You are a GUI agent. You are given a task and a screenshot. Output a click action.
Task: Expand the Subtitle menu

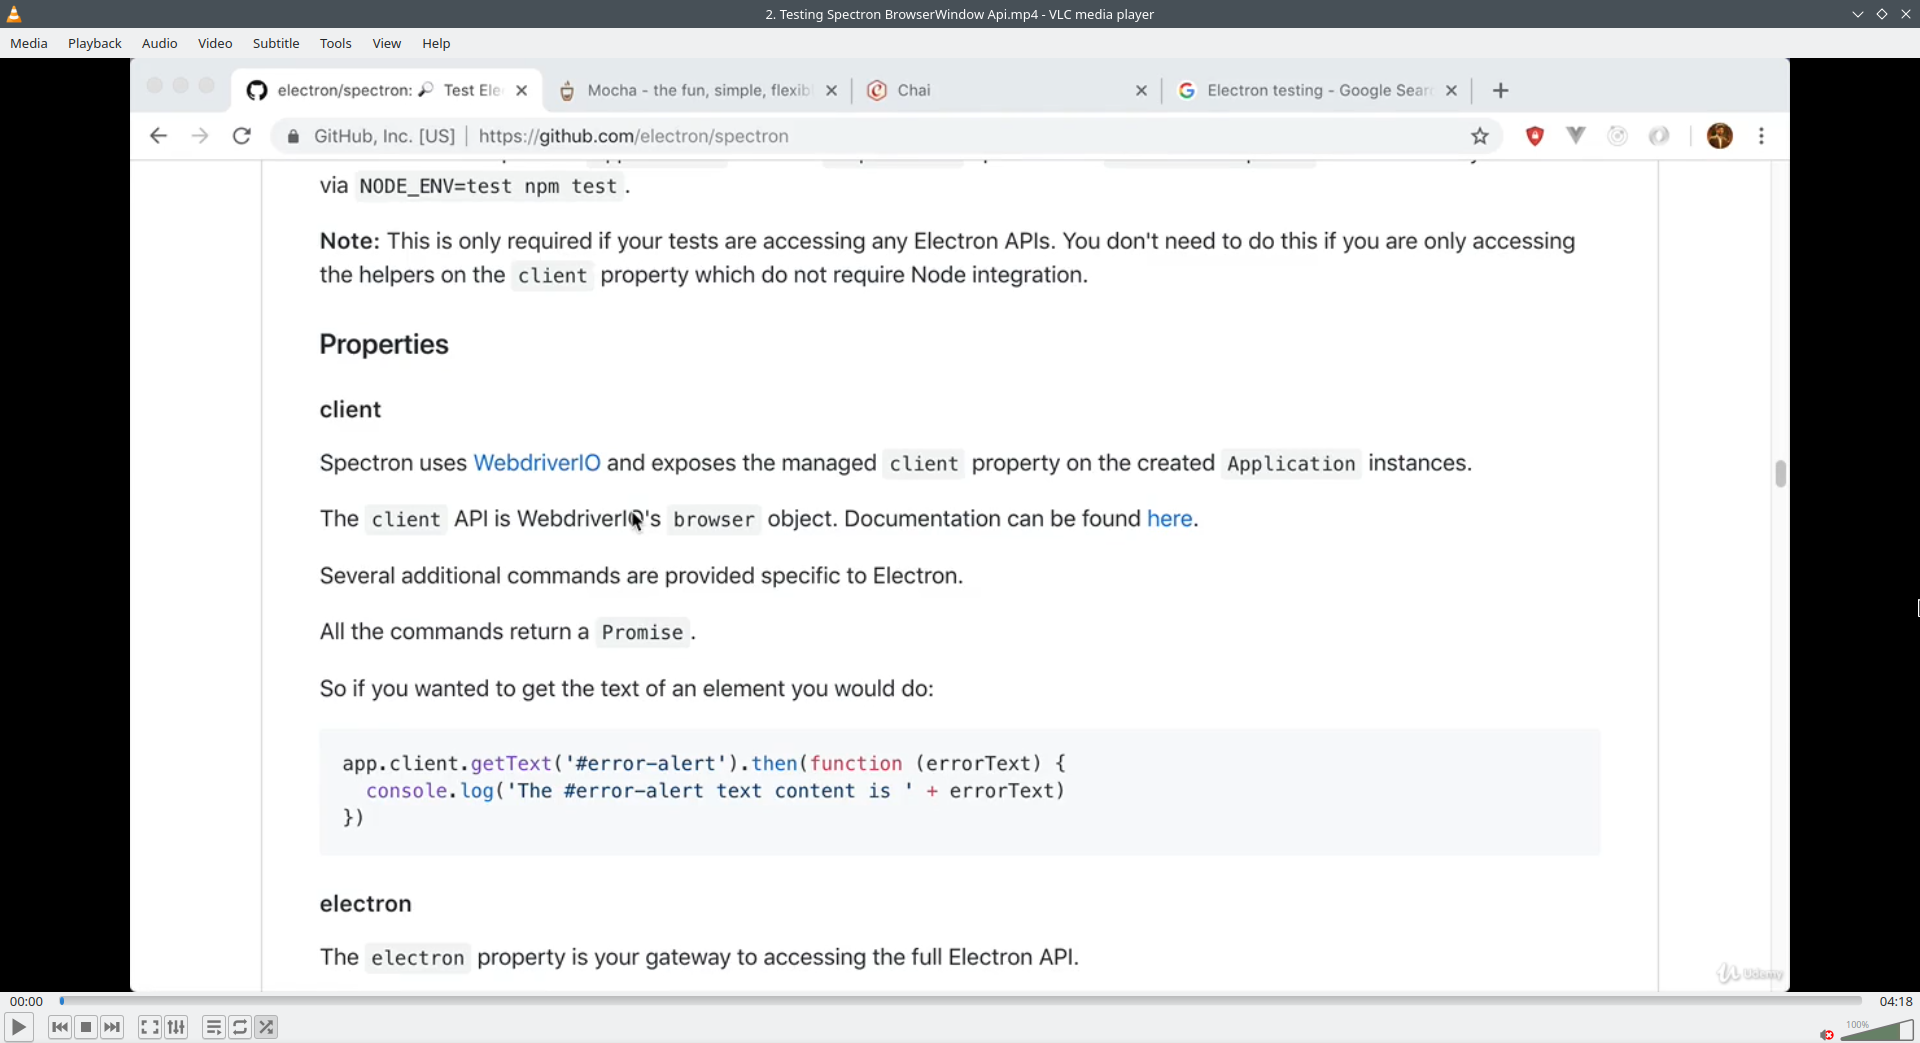pyautogui.click(x=276, y=43)
